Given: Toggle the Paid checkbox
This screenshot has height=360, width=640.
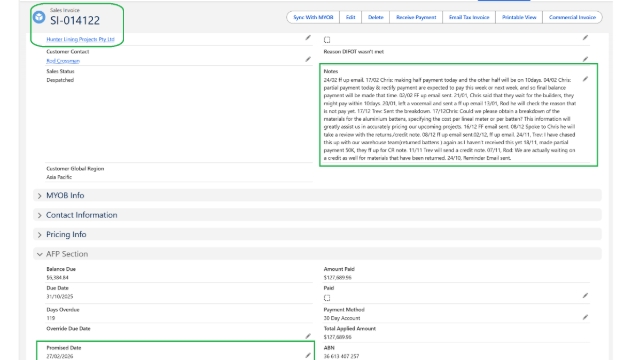Looking at the screenshot, I should click(327, 298).
